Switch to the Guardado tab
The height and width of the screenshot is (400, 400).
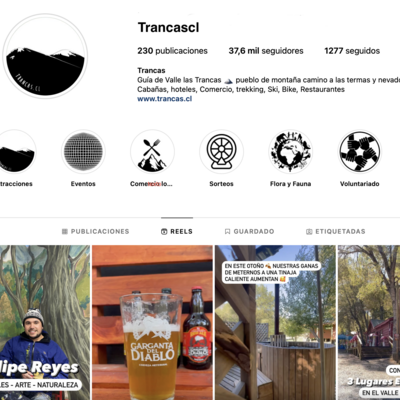[x=249, y=231]
